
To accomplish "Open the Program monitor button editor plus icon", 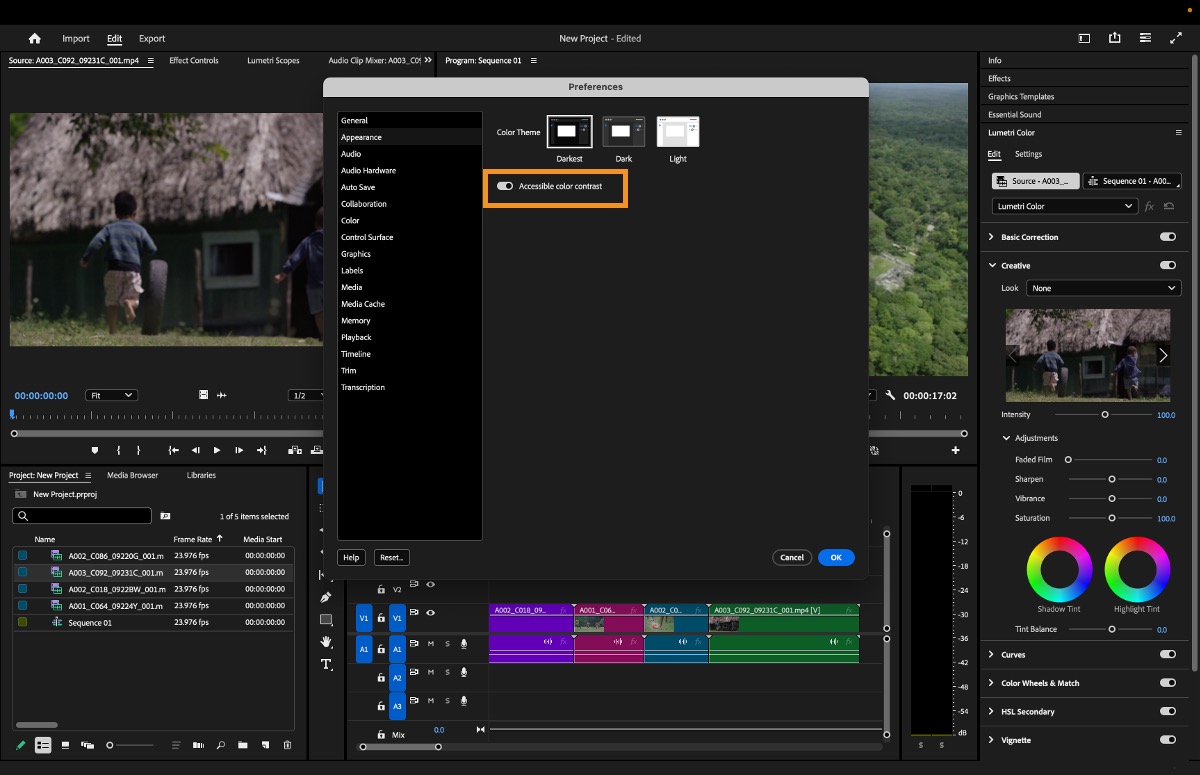I will pos(955,451).
